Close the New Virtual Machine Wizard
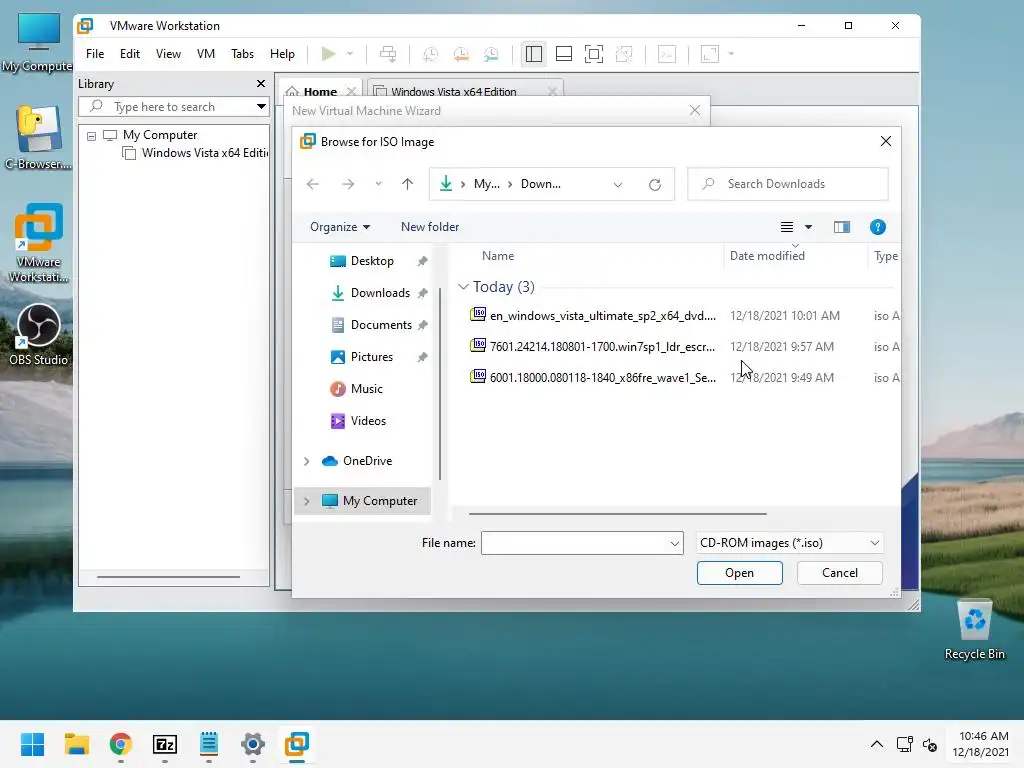The width and height of the screenshot is (1024, 768). [x=695, y=110]
